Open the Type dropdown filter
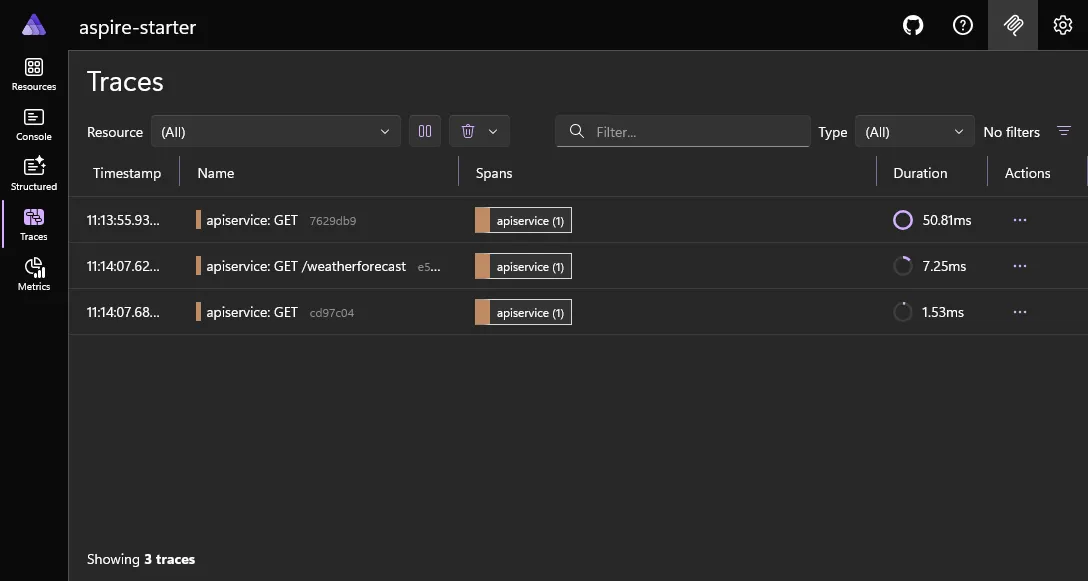 tap(913, 130)
